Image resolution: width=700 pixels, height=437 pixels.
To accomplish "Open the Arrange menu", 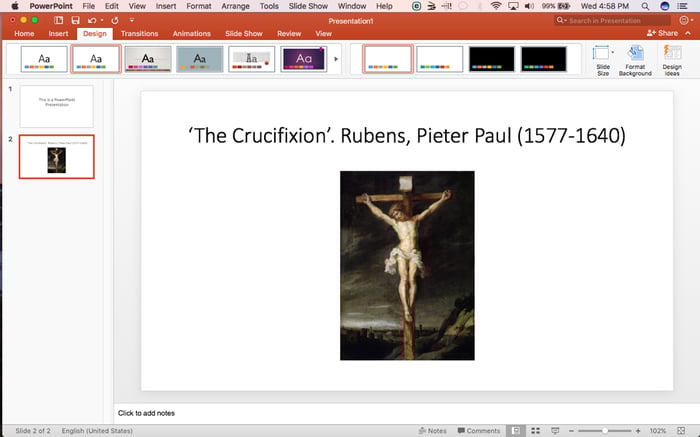I will [x=235, y=6].
